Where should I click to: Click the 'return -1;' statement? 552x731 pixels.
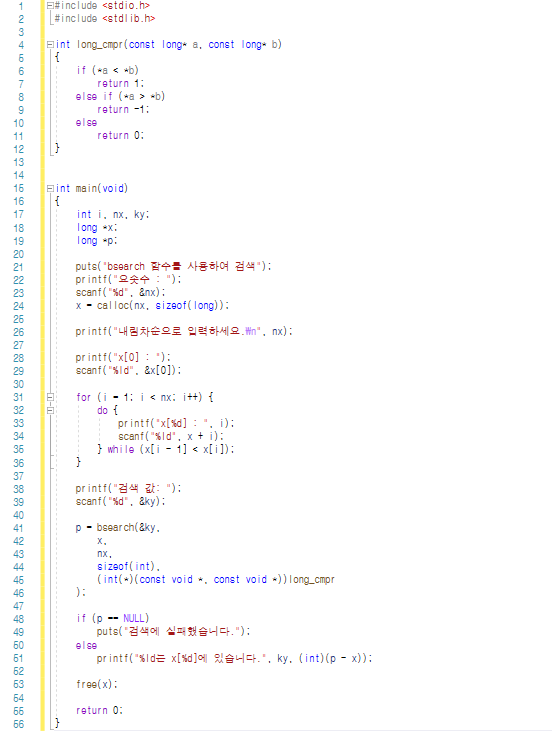click(123, 110)
